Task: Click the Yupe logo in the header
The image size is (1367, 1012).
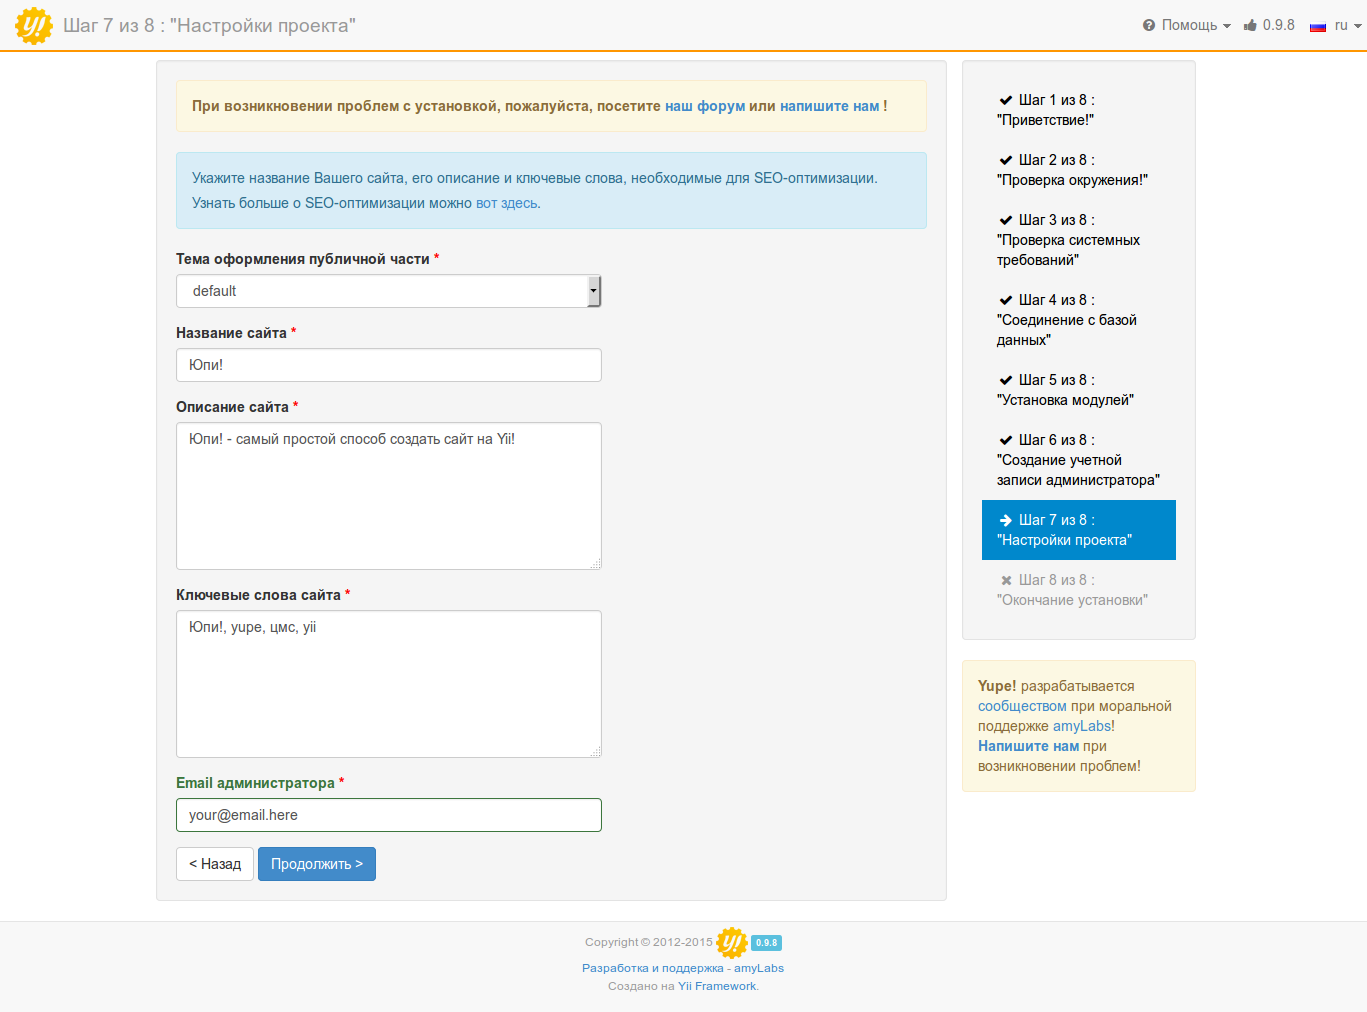Action: [34, 26]
